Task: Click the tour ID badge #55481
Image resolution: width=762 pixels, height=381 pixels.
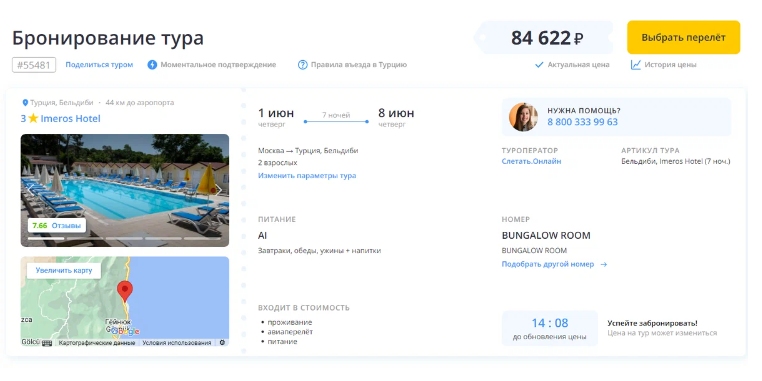Action: [x=34, y=65]
